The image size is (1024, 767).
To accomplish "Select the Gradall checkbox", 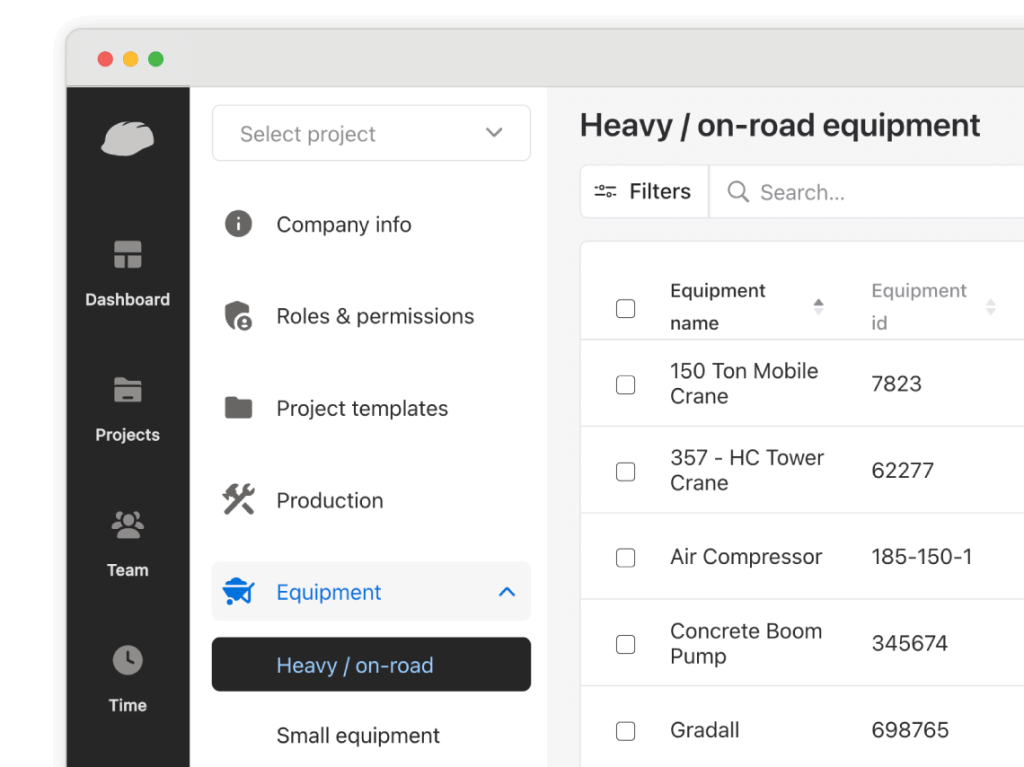I will point(626,730).
